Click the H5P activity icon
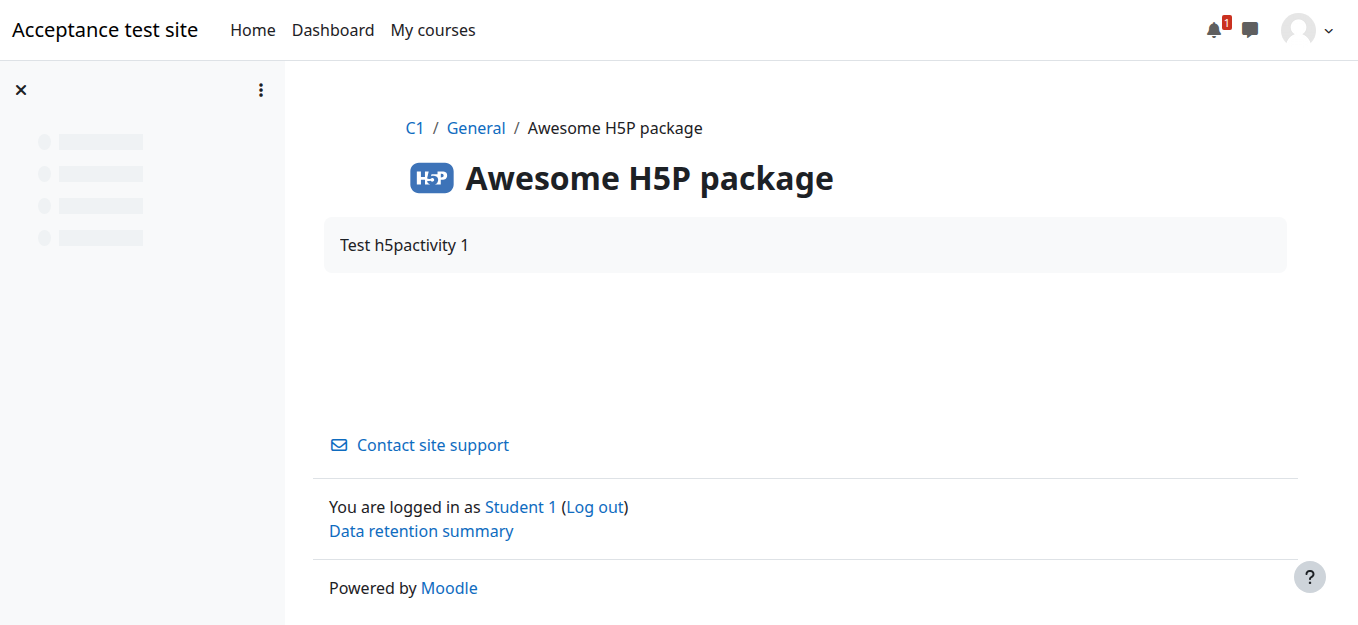 tap(432, 178)
